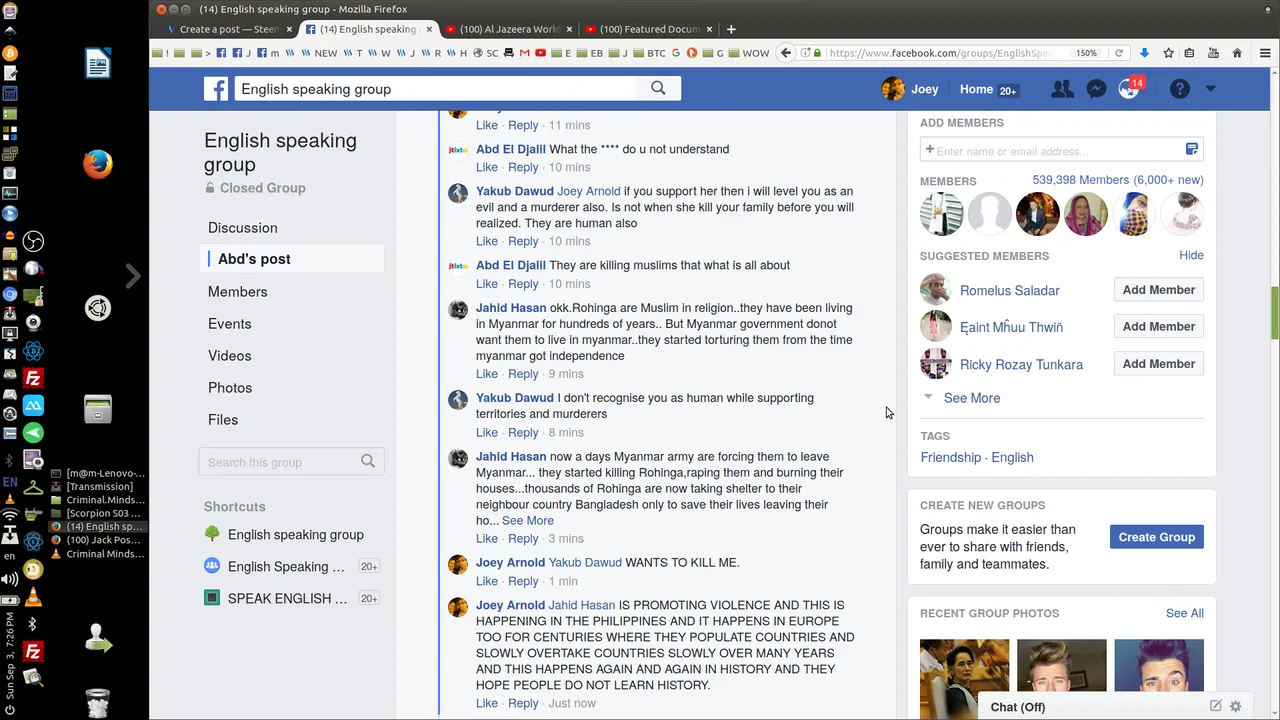Open the Facebook account dropdown arrow
The image size is (1280, 720).
point(1210,89)
